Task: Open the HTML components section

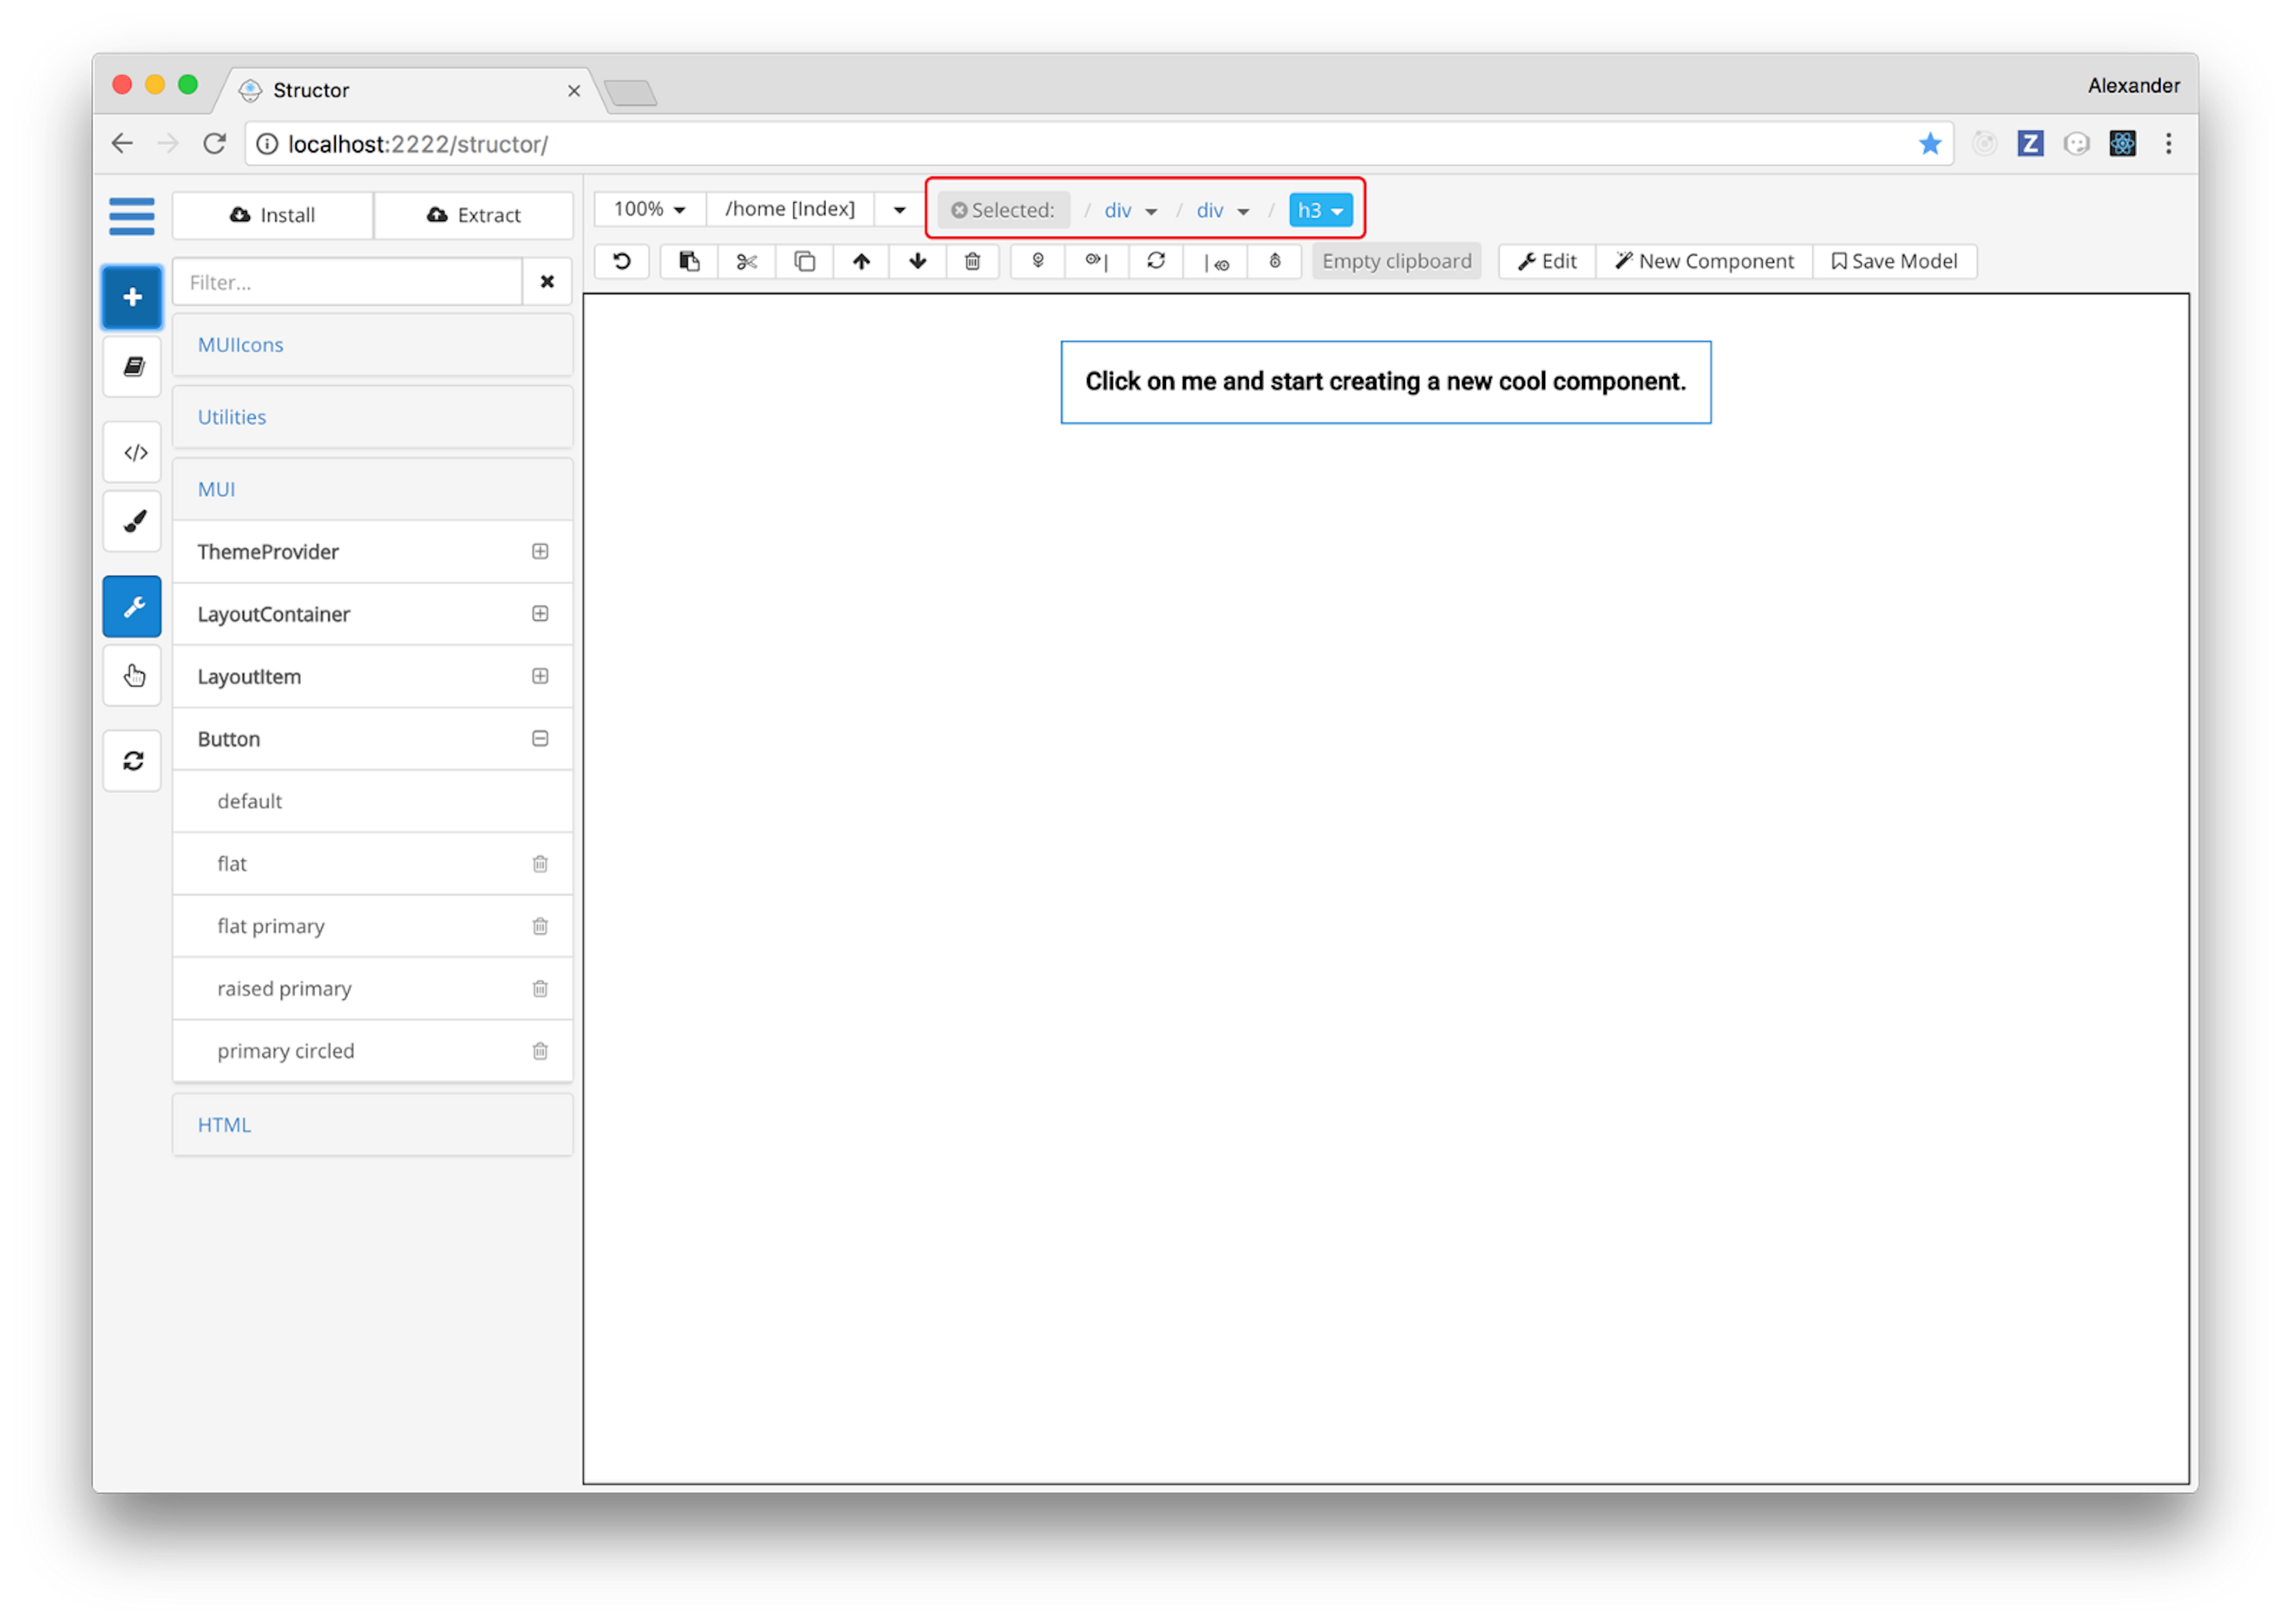Action: [224, 1125]
